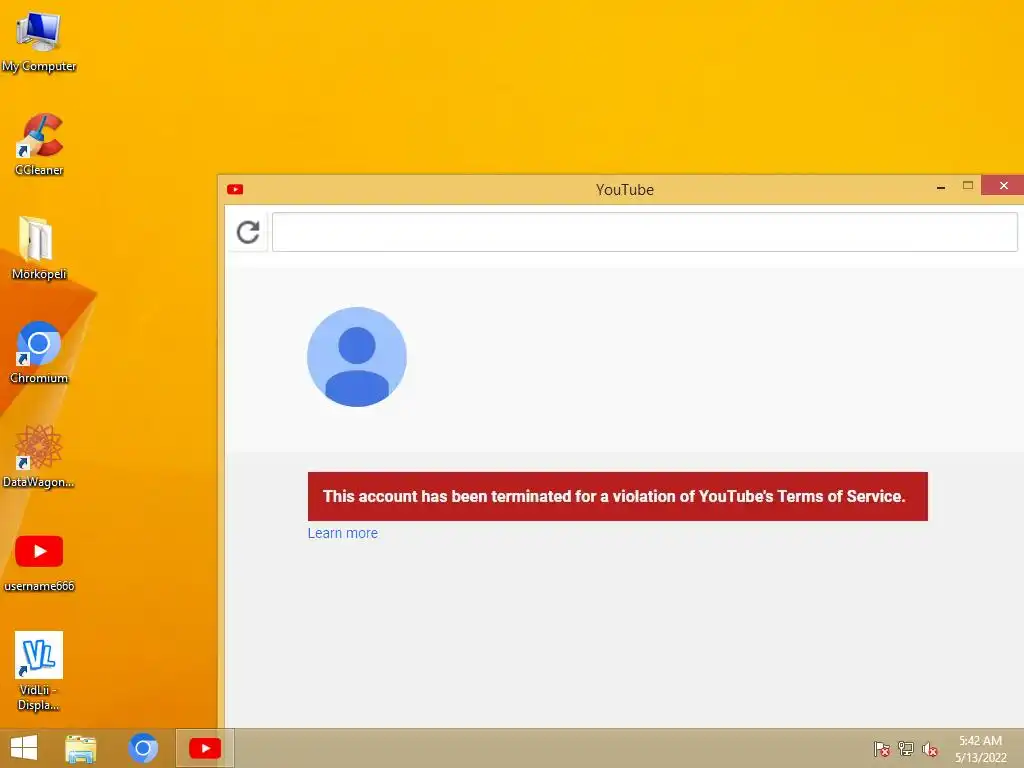Open the Action Center flag tray icon
Viewport: 1024px width, 768px height.
click(882, 749)
